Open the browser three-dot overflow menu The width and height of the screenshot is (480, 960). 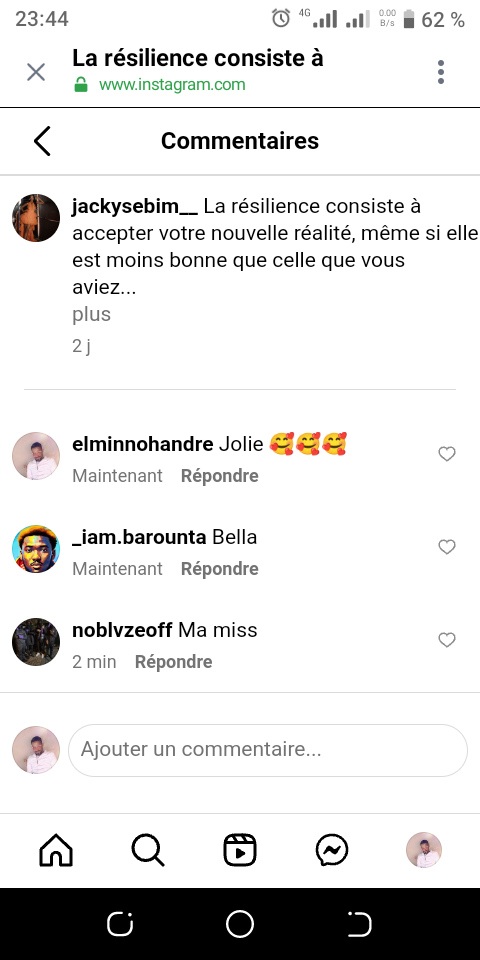click(441, 72)
